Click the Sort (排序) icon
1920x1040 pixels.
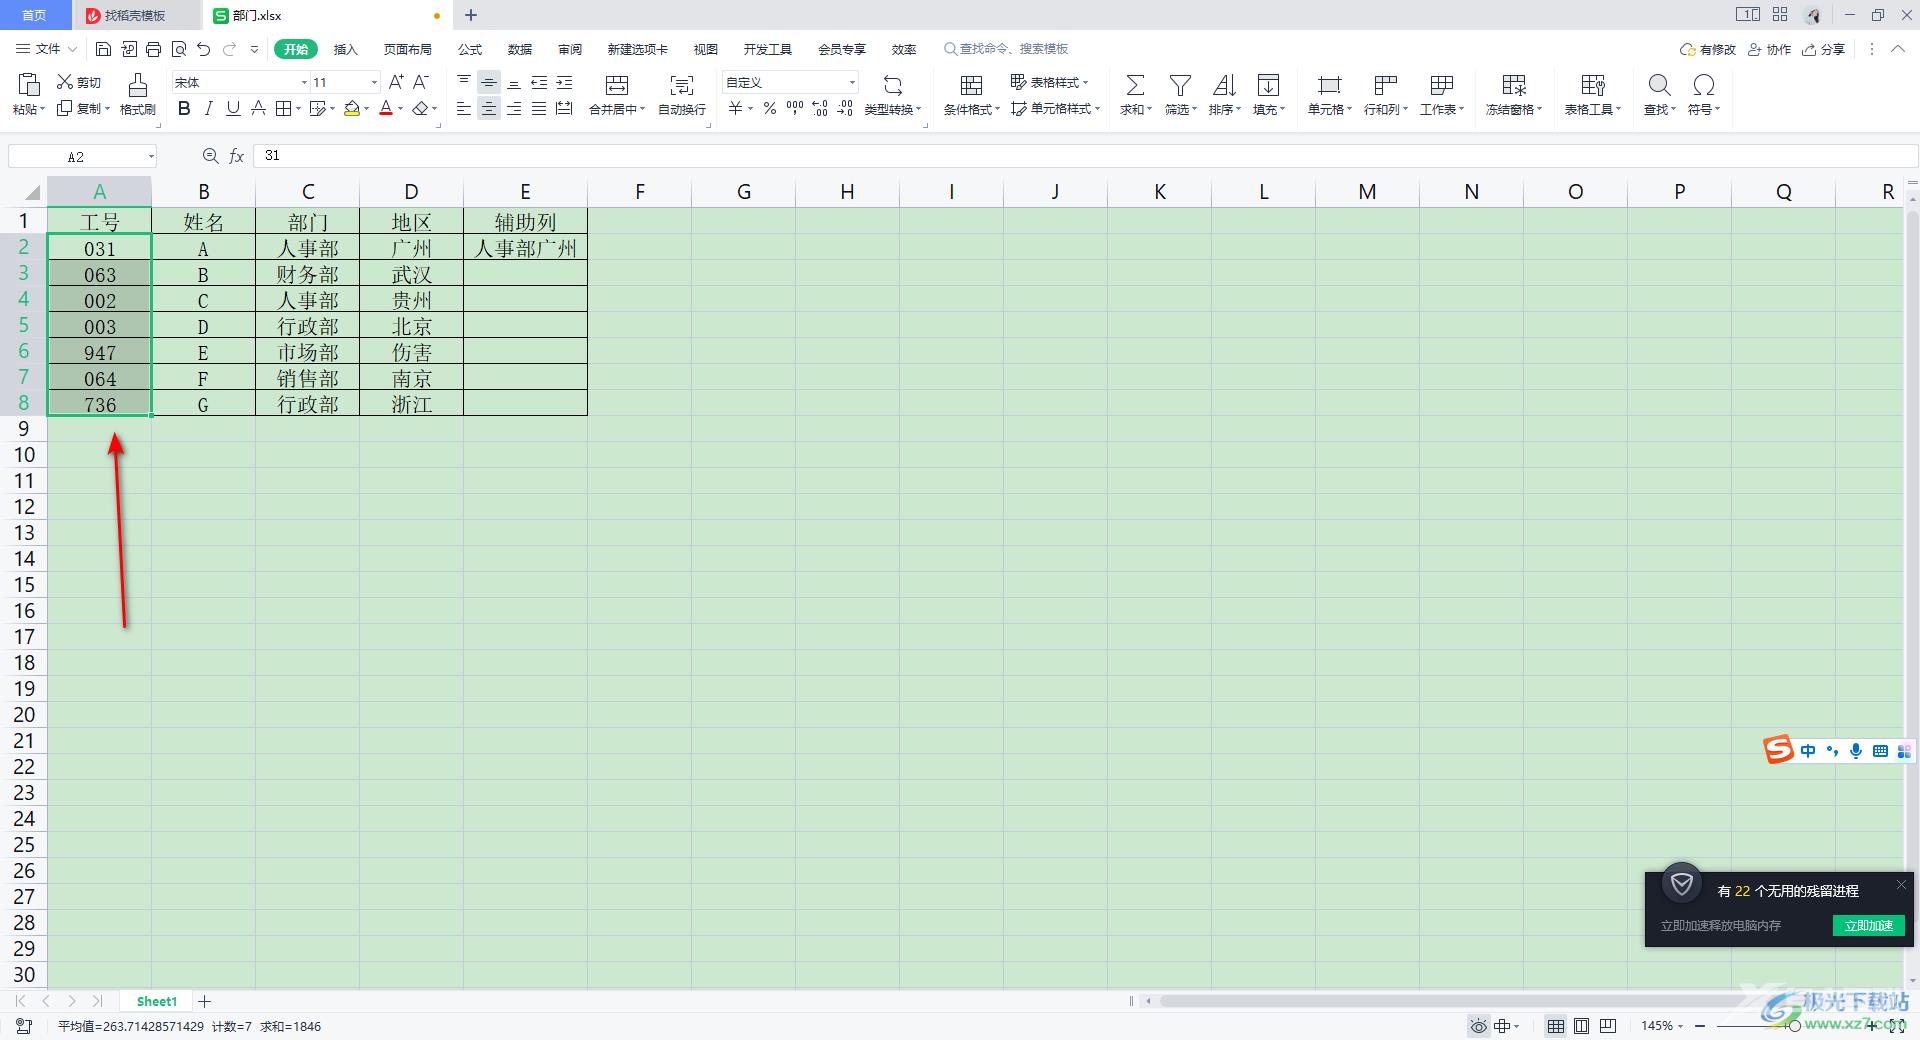click(x=1224, y=85)
